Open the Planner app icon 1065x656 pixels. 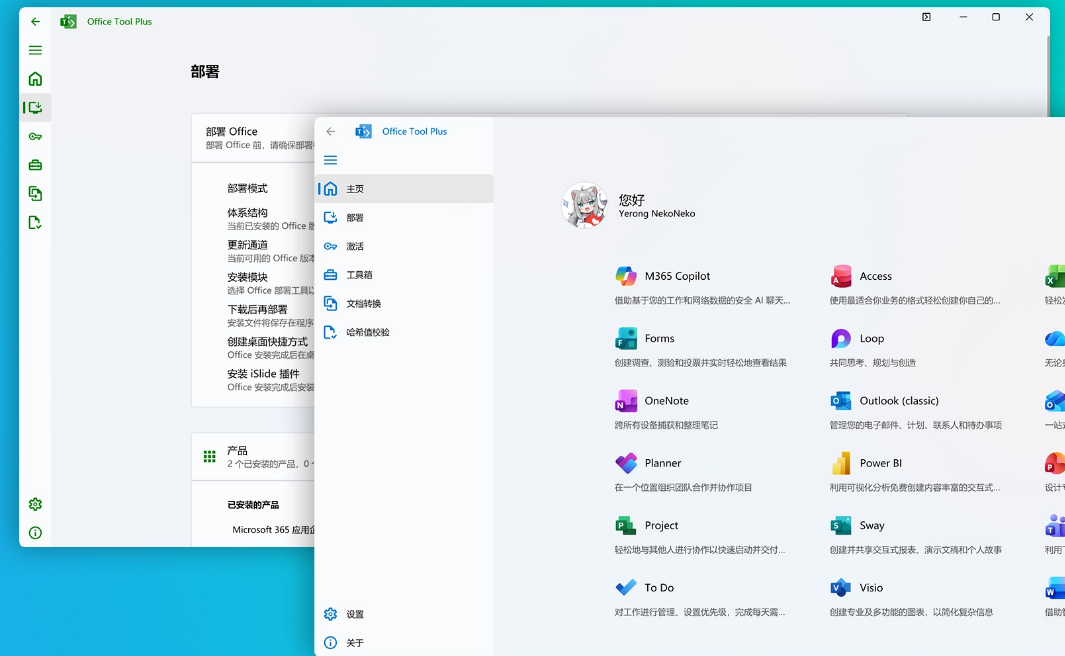(626, 462)
